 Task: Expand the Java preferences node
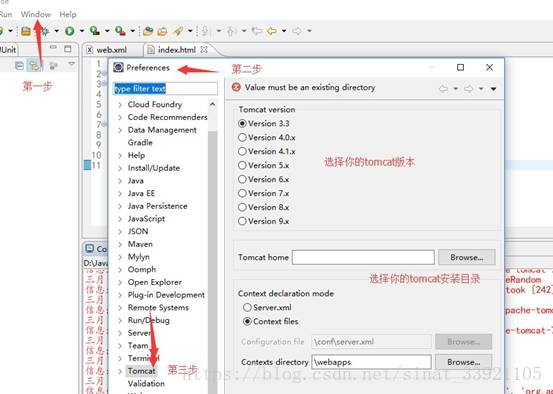[x=120, y=181]
